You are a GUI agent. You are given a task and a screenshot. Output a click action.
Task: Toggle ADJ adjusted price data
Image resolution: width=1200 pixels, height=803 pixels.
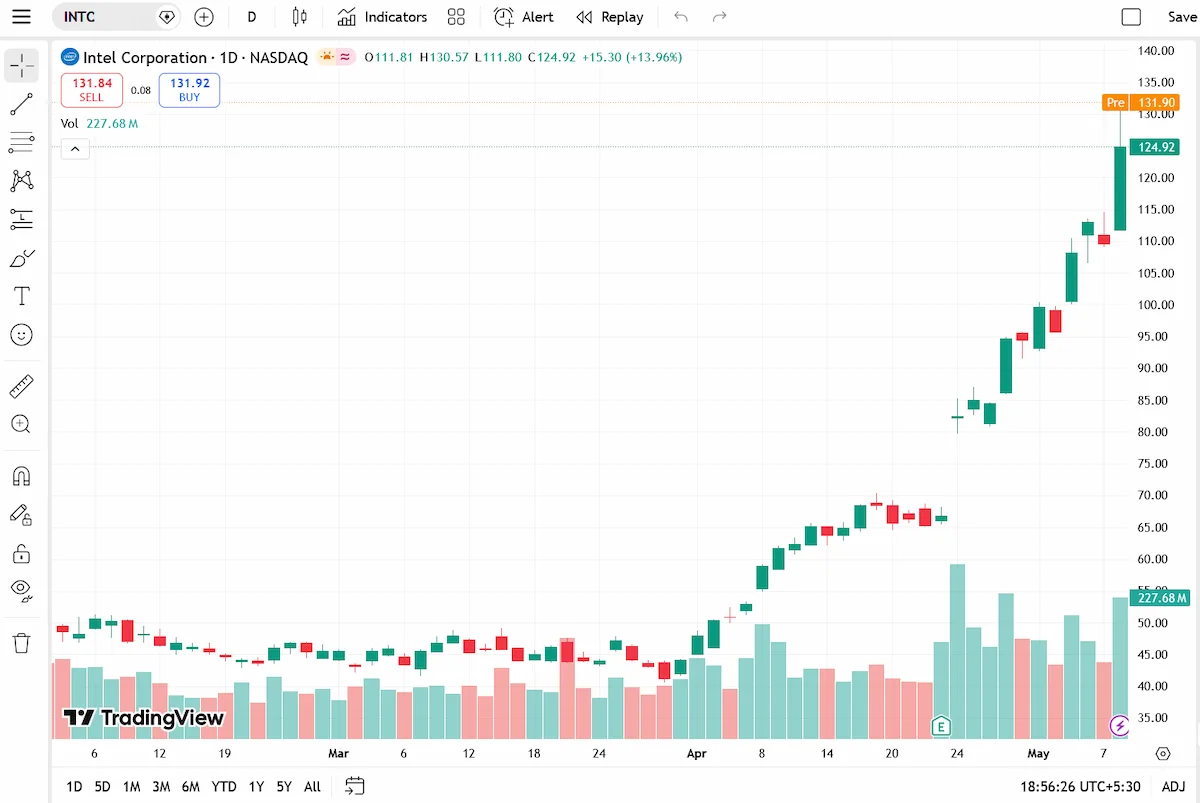1174,786
